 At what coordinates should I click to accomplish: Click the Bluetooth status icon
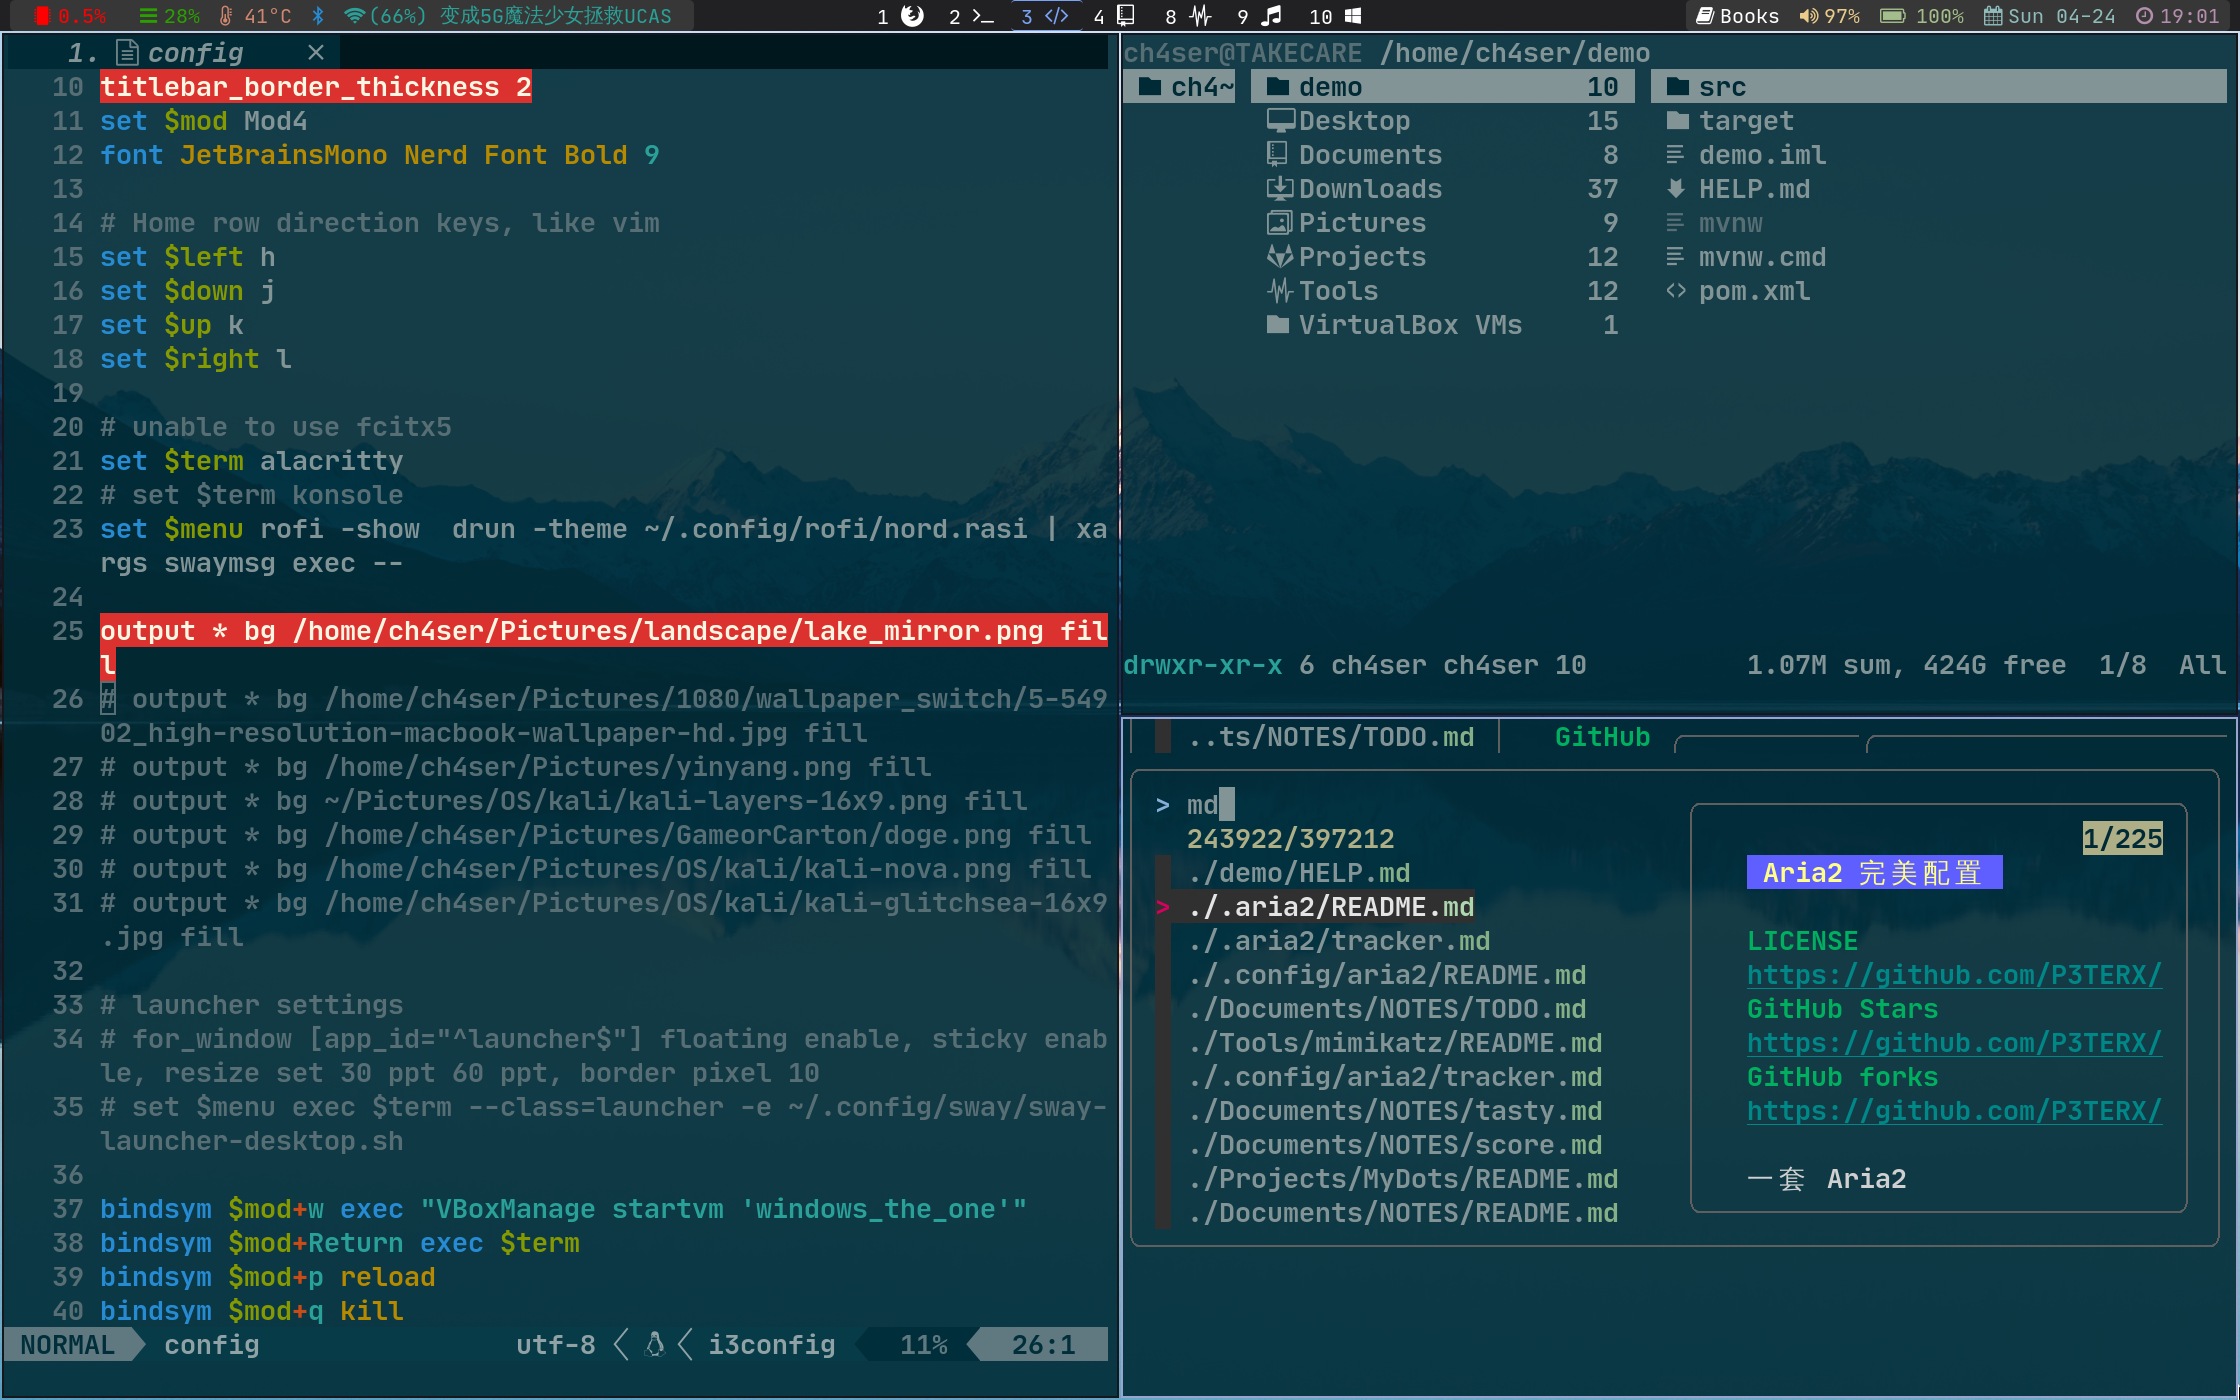click(318, 16)
